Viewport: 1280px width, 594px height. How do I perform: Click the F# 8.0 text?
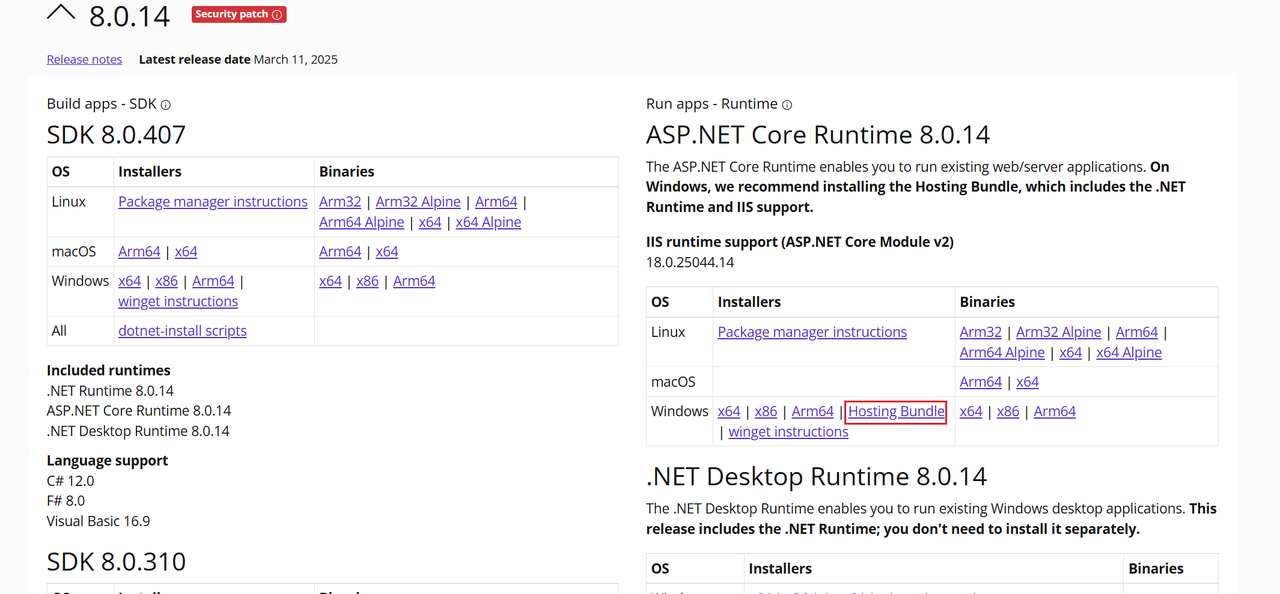pyautogui.click(x=66, y=501)
